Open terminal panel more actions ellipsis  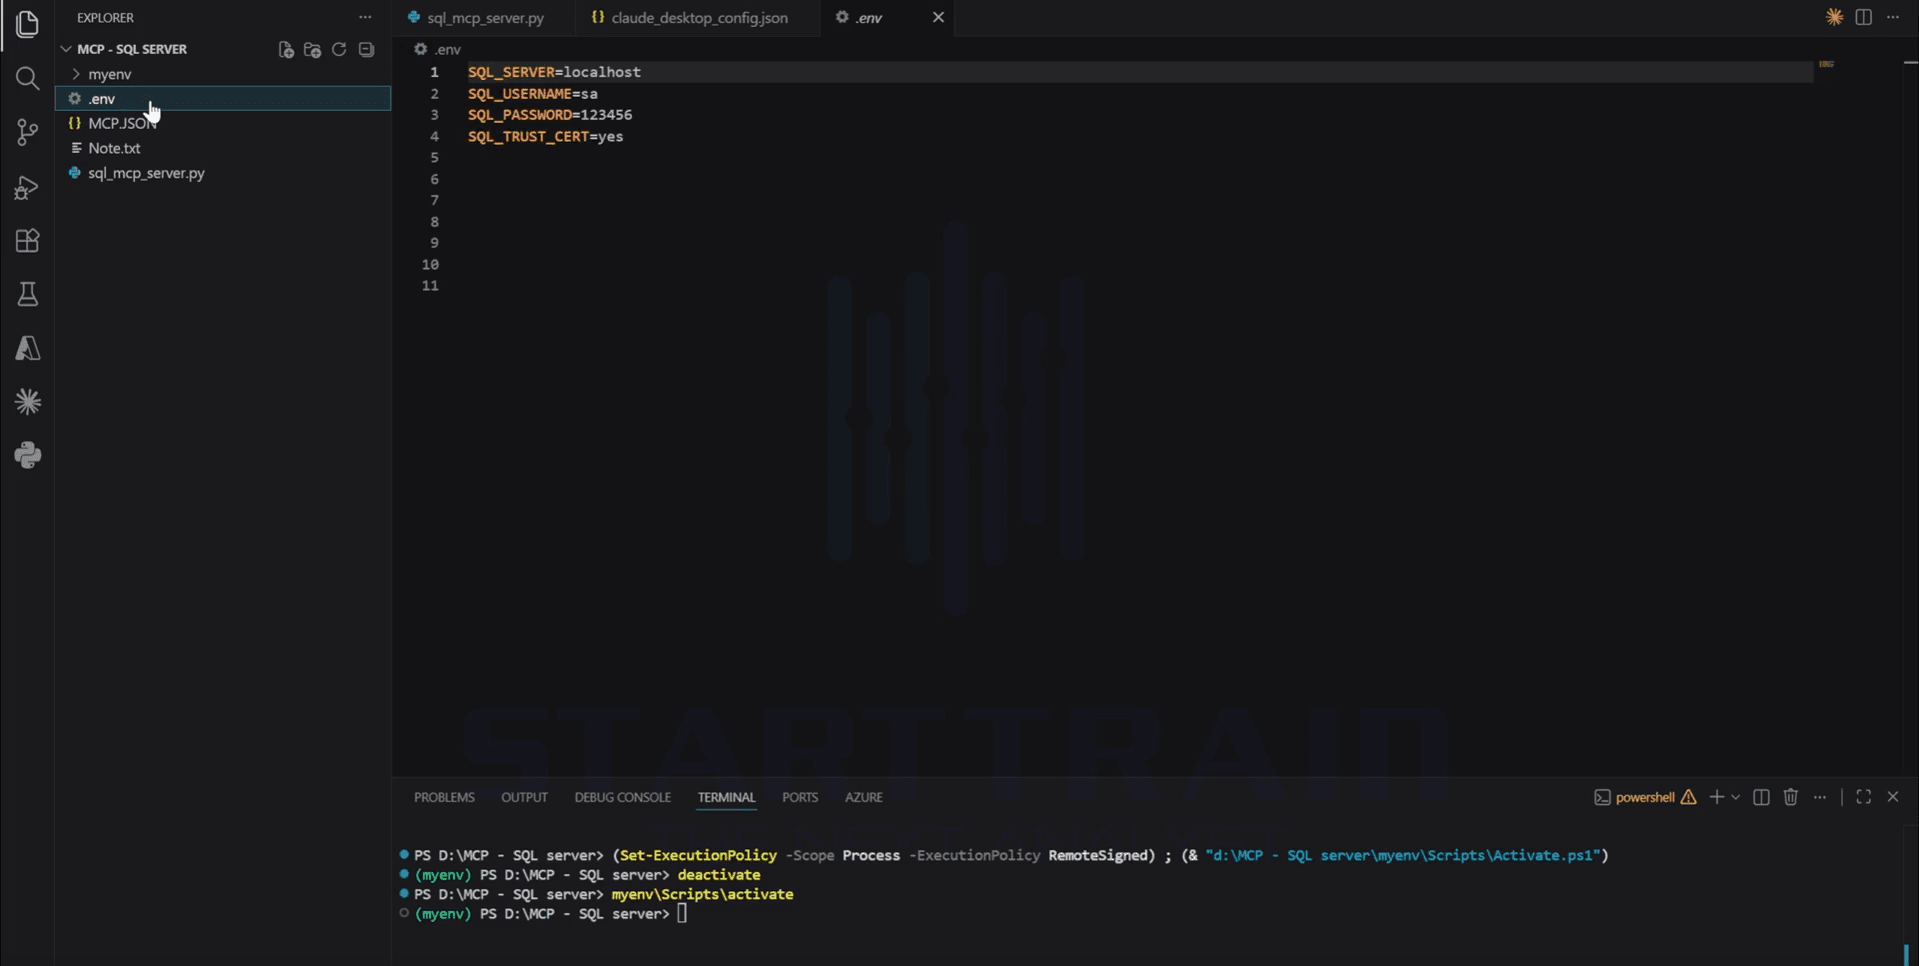click(1820, 797)
